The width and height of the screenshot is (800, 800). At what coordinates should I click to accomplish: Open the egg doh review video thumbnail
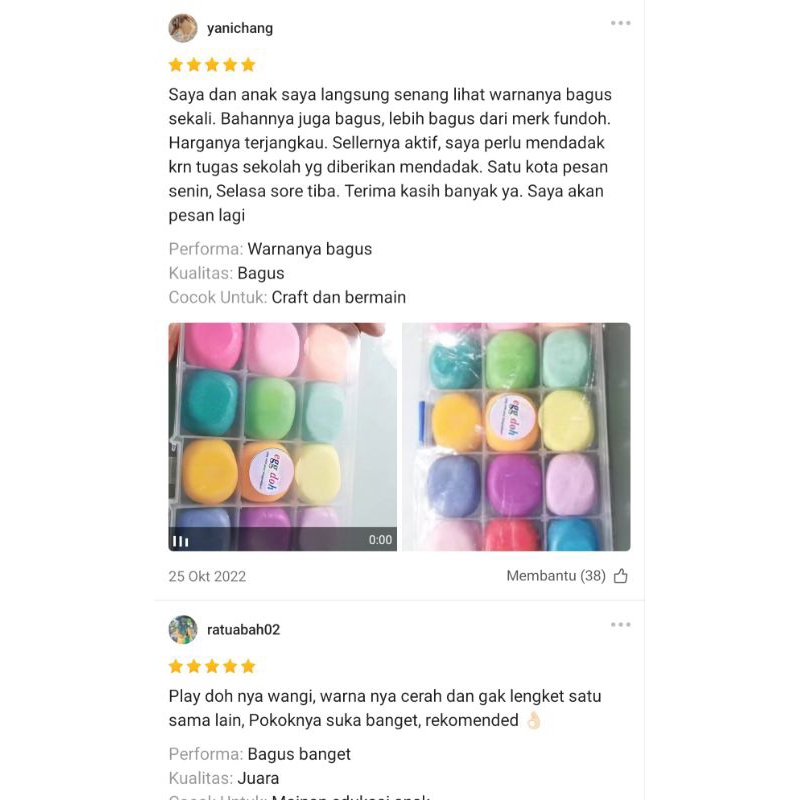pyautogui.click(x=283, y=437)
